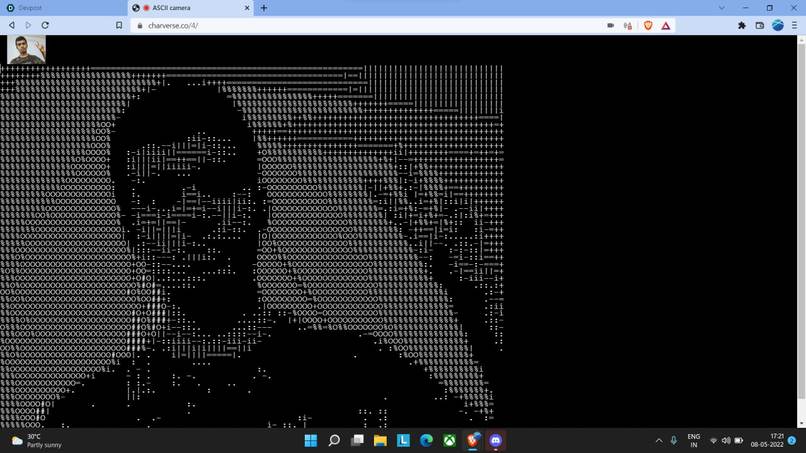Open Task View in taskbar

[357, 441]
